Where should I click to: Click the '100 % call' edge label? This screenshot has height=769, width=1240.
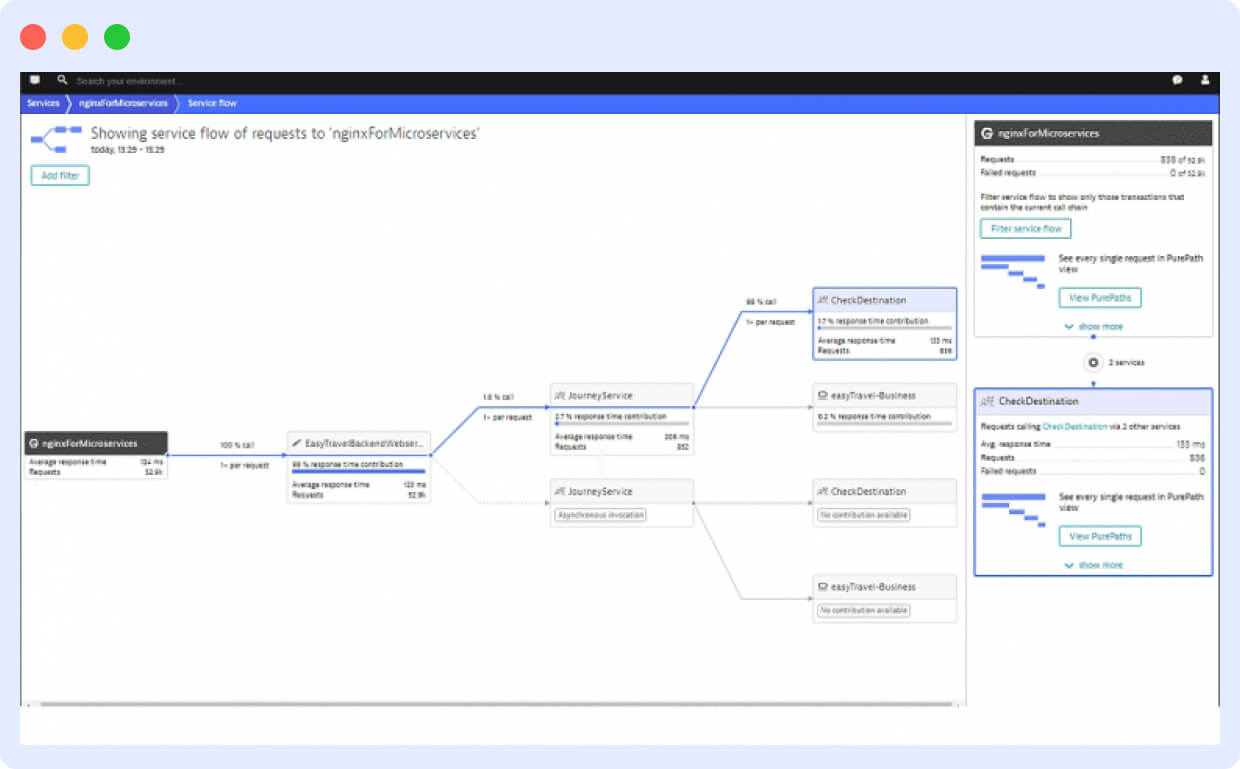click(237, 445)
